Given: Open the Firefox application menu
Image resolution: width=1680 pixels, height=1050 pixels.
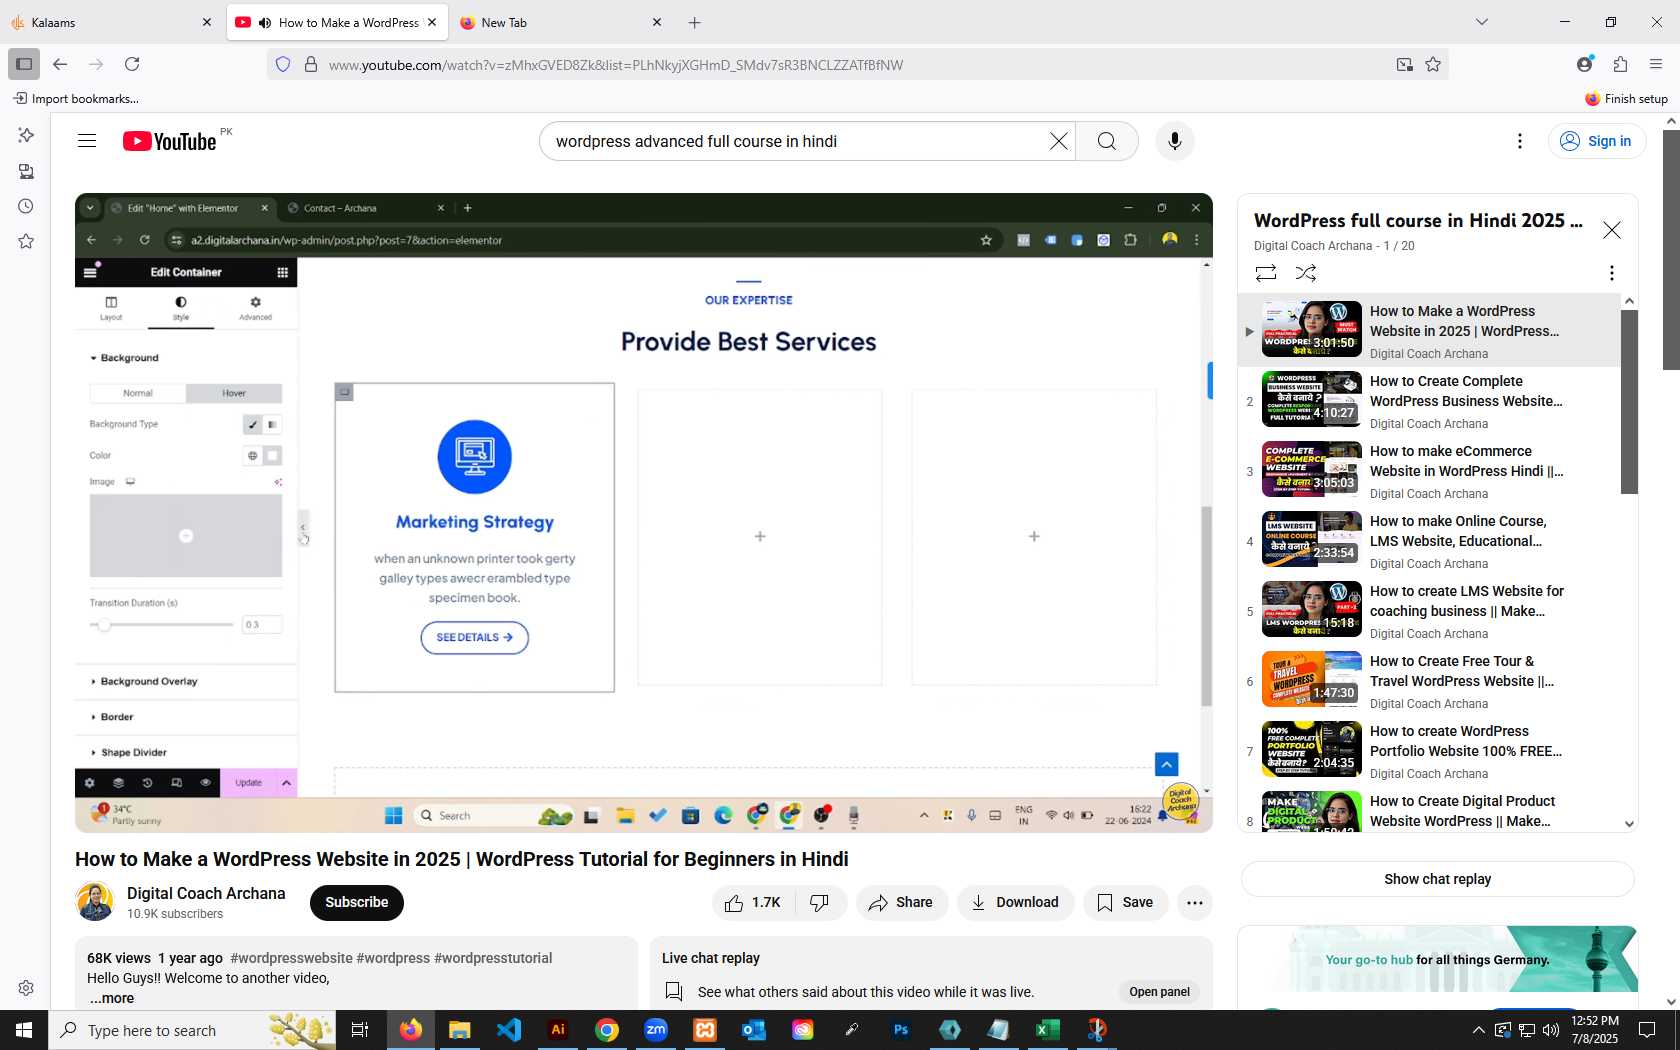Looking at the screenshot, I should click(1656, 64).
